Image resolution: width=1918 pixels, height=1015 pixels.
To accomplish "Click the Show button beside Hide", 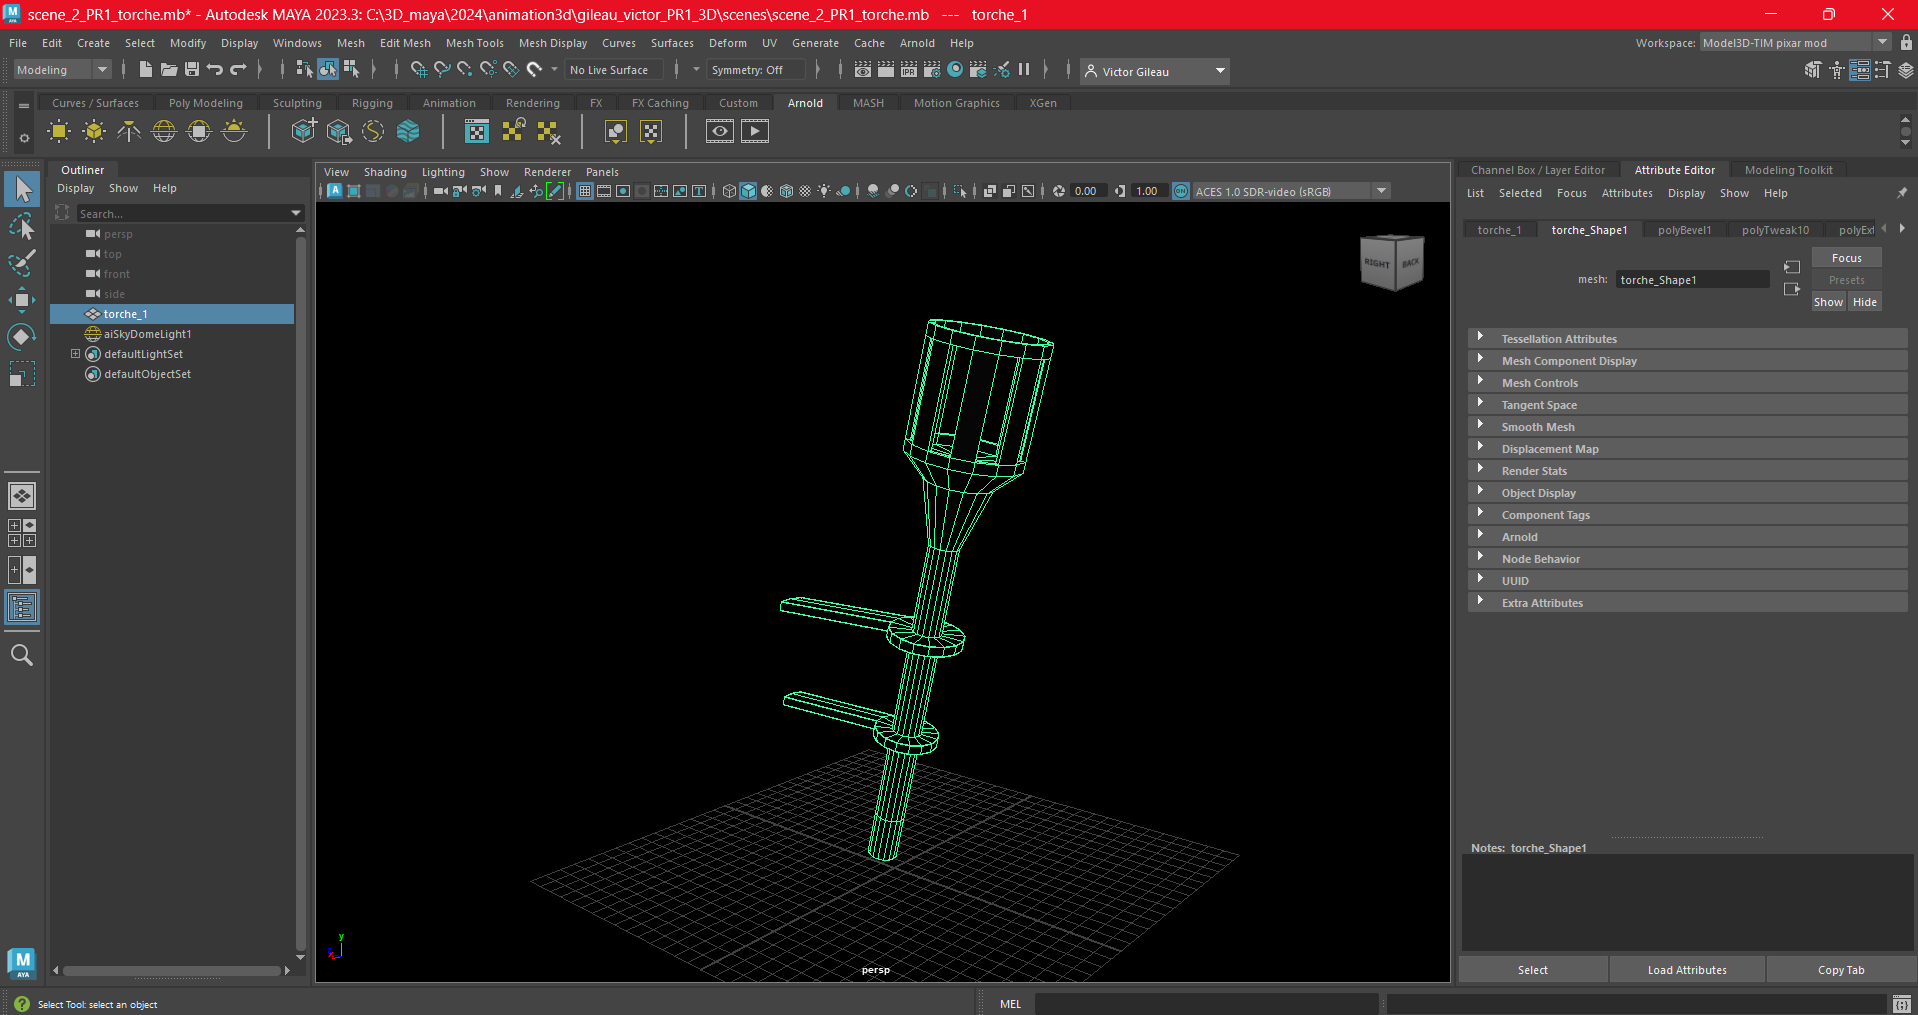I will [x=1828, y=302].
